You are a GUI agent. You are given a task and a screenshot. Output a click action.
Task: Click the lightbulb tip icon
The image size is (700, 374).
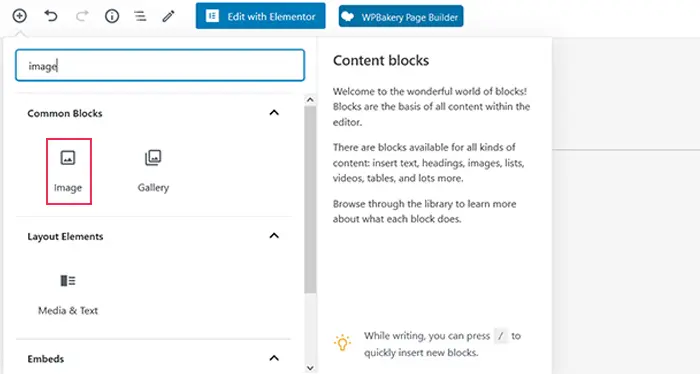click(342, 342)
